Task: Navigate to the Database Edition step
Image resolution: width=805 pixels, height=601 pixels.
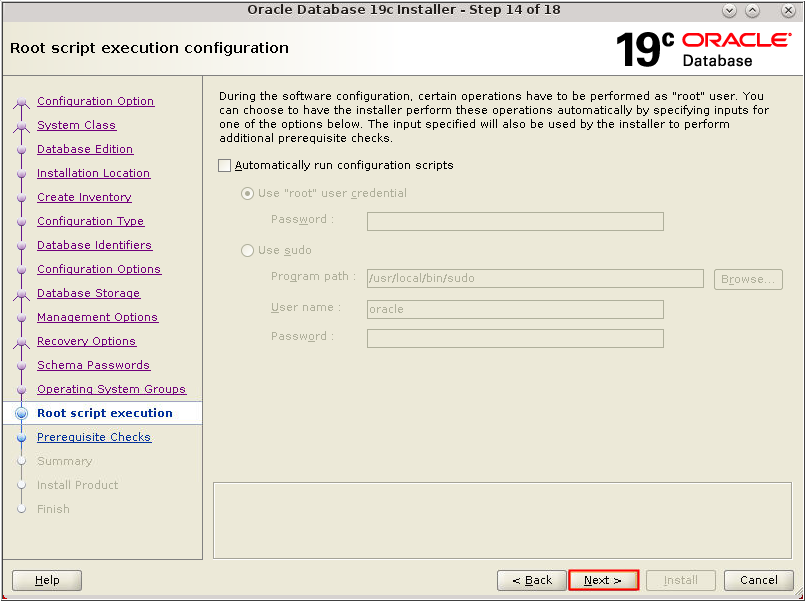Action: [x=85, y=148]
